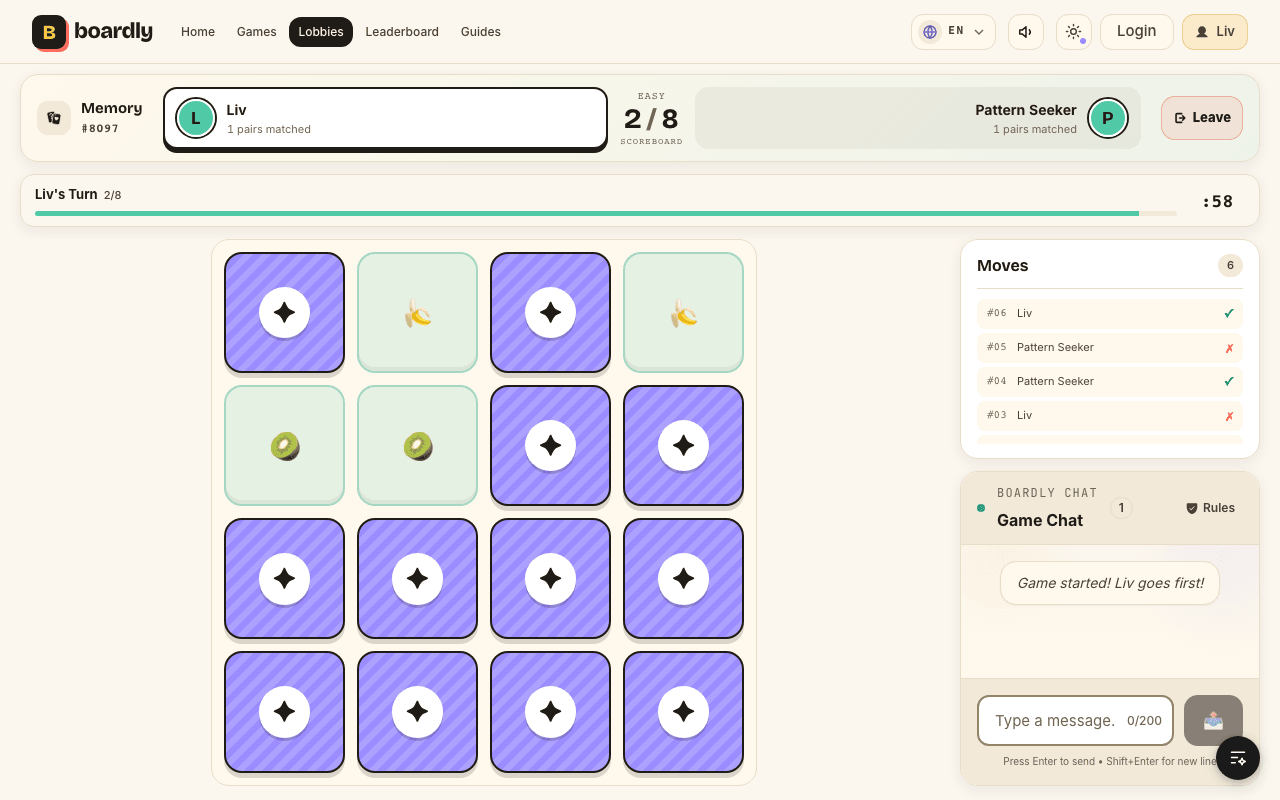Select move #03 Liv row
This screenshot has width=1280, height=800.
point(1110,415)
